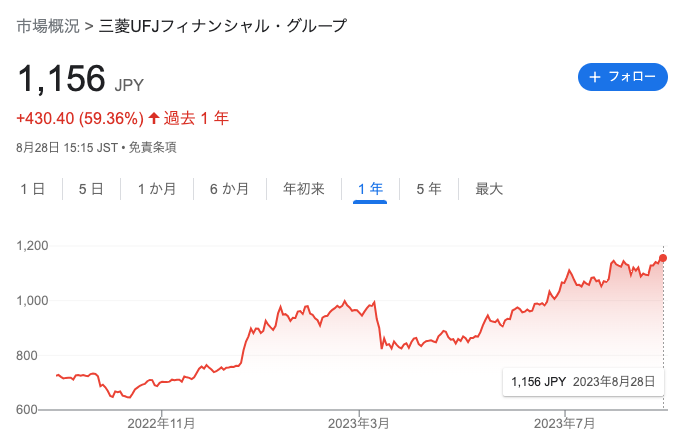Click the red up arrow icon
This screenshot has width=684, height=441.
point(154,118)
